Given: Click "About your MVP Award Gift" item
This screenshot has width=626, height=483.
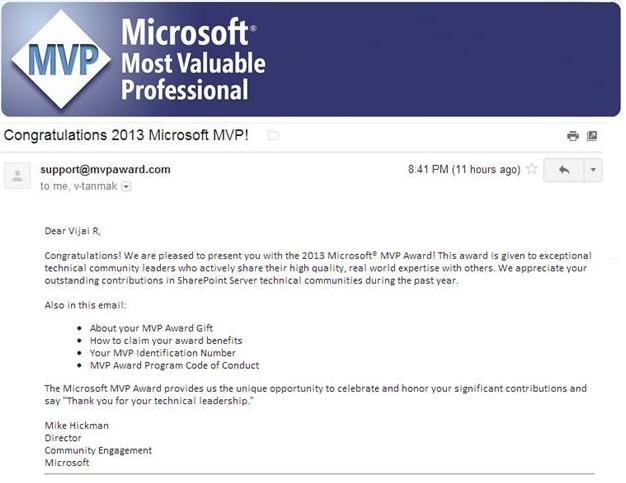Looking at the screenshot, I should tap(151, 328).
